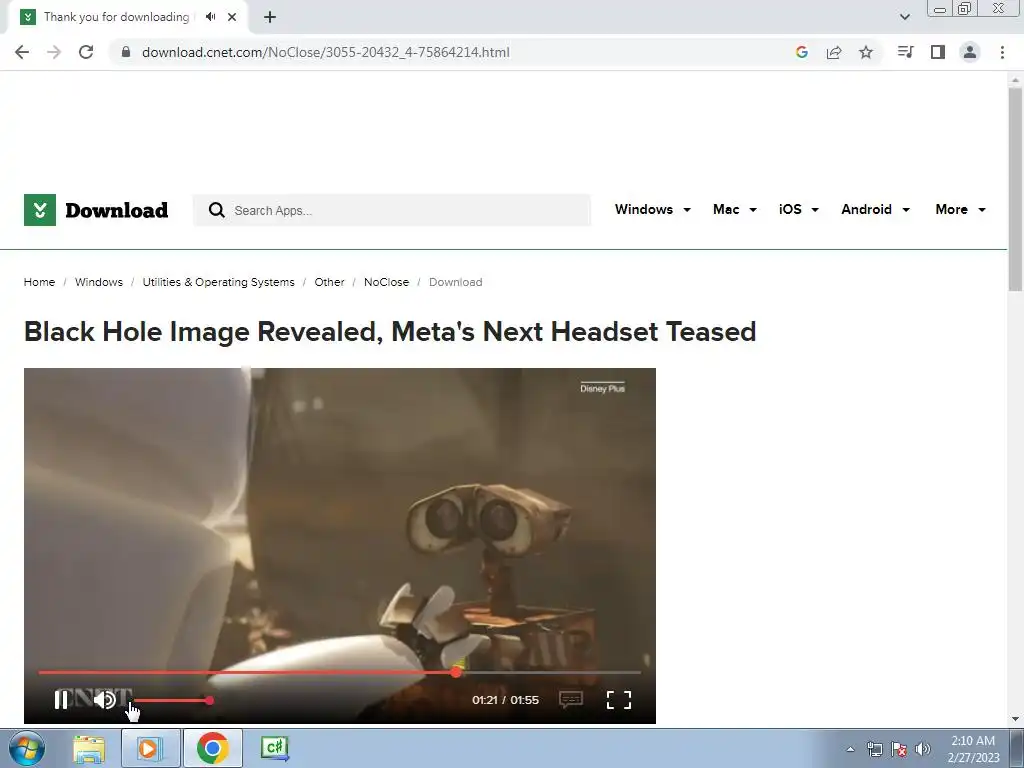Screen dimensions: 1024x768
Task: Click the Chrome taskbar icon
Action: click(212, 748)
